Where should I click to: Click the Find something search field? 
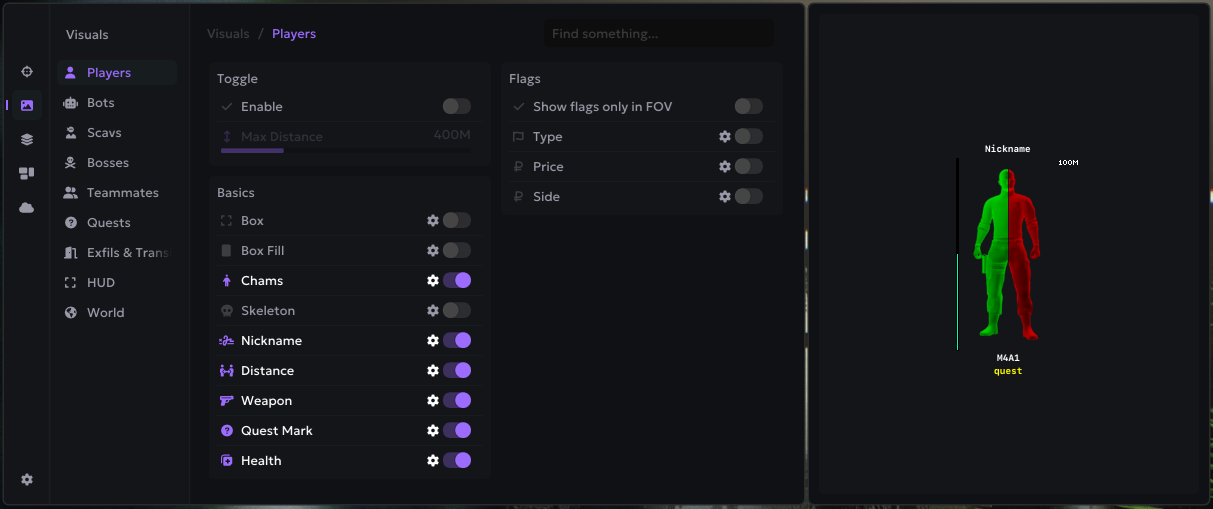[658, 34]
